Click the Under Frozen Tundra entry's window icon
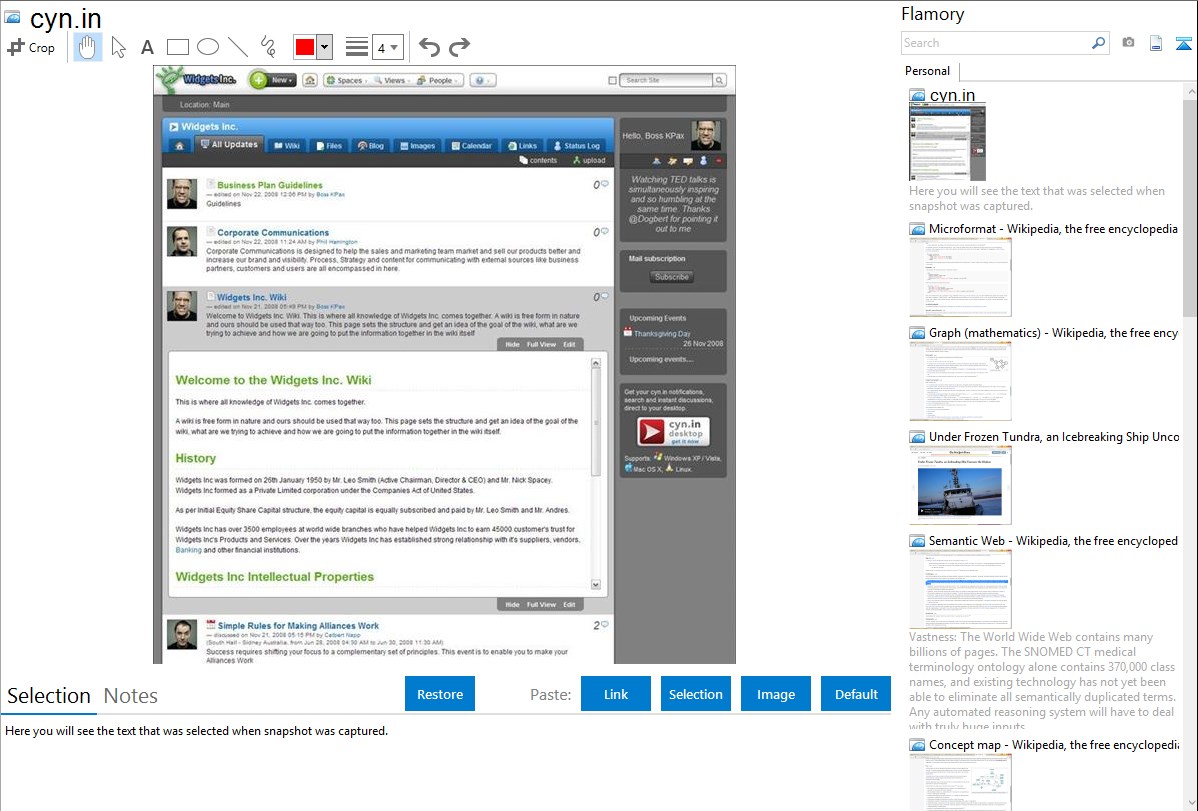This screenshot has height=811, width=1198. pos(918,436)
